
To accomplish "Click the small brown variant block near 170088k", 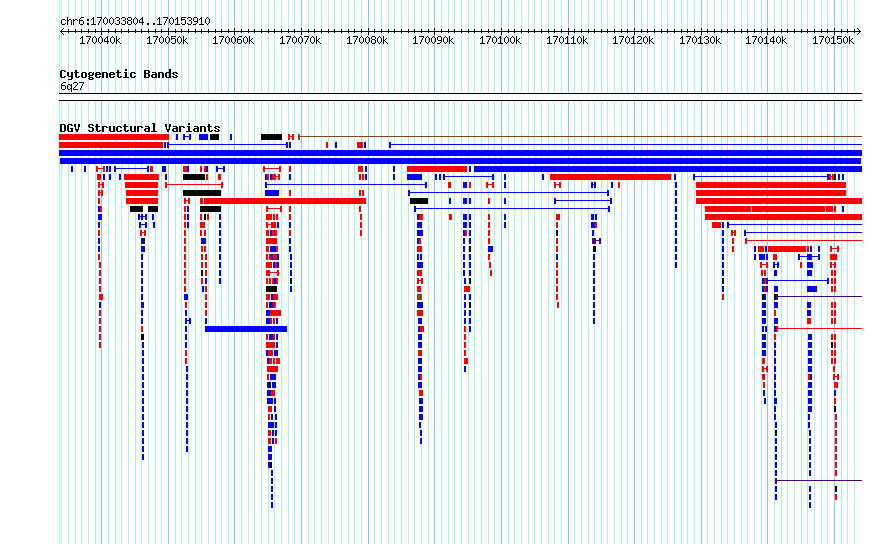I will click(419, 297).
